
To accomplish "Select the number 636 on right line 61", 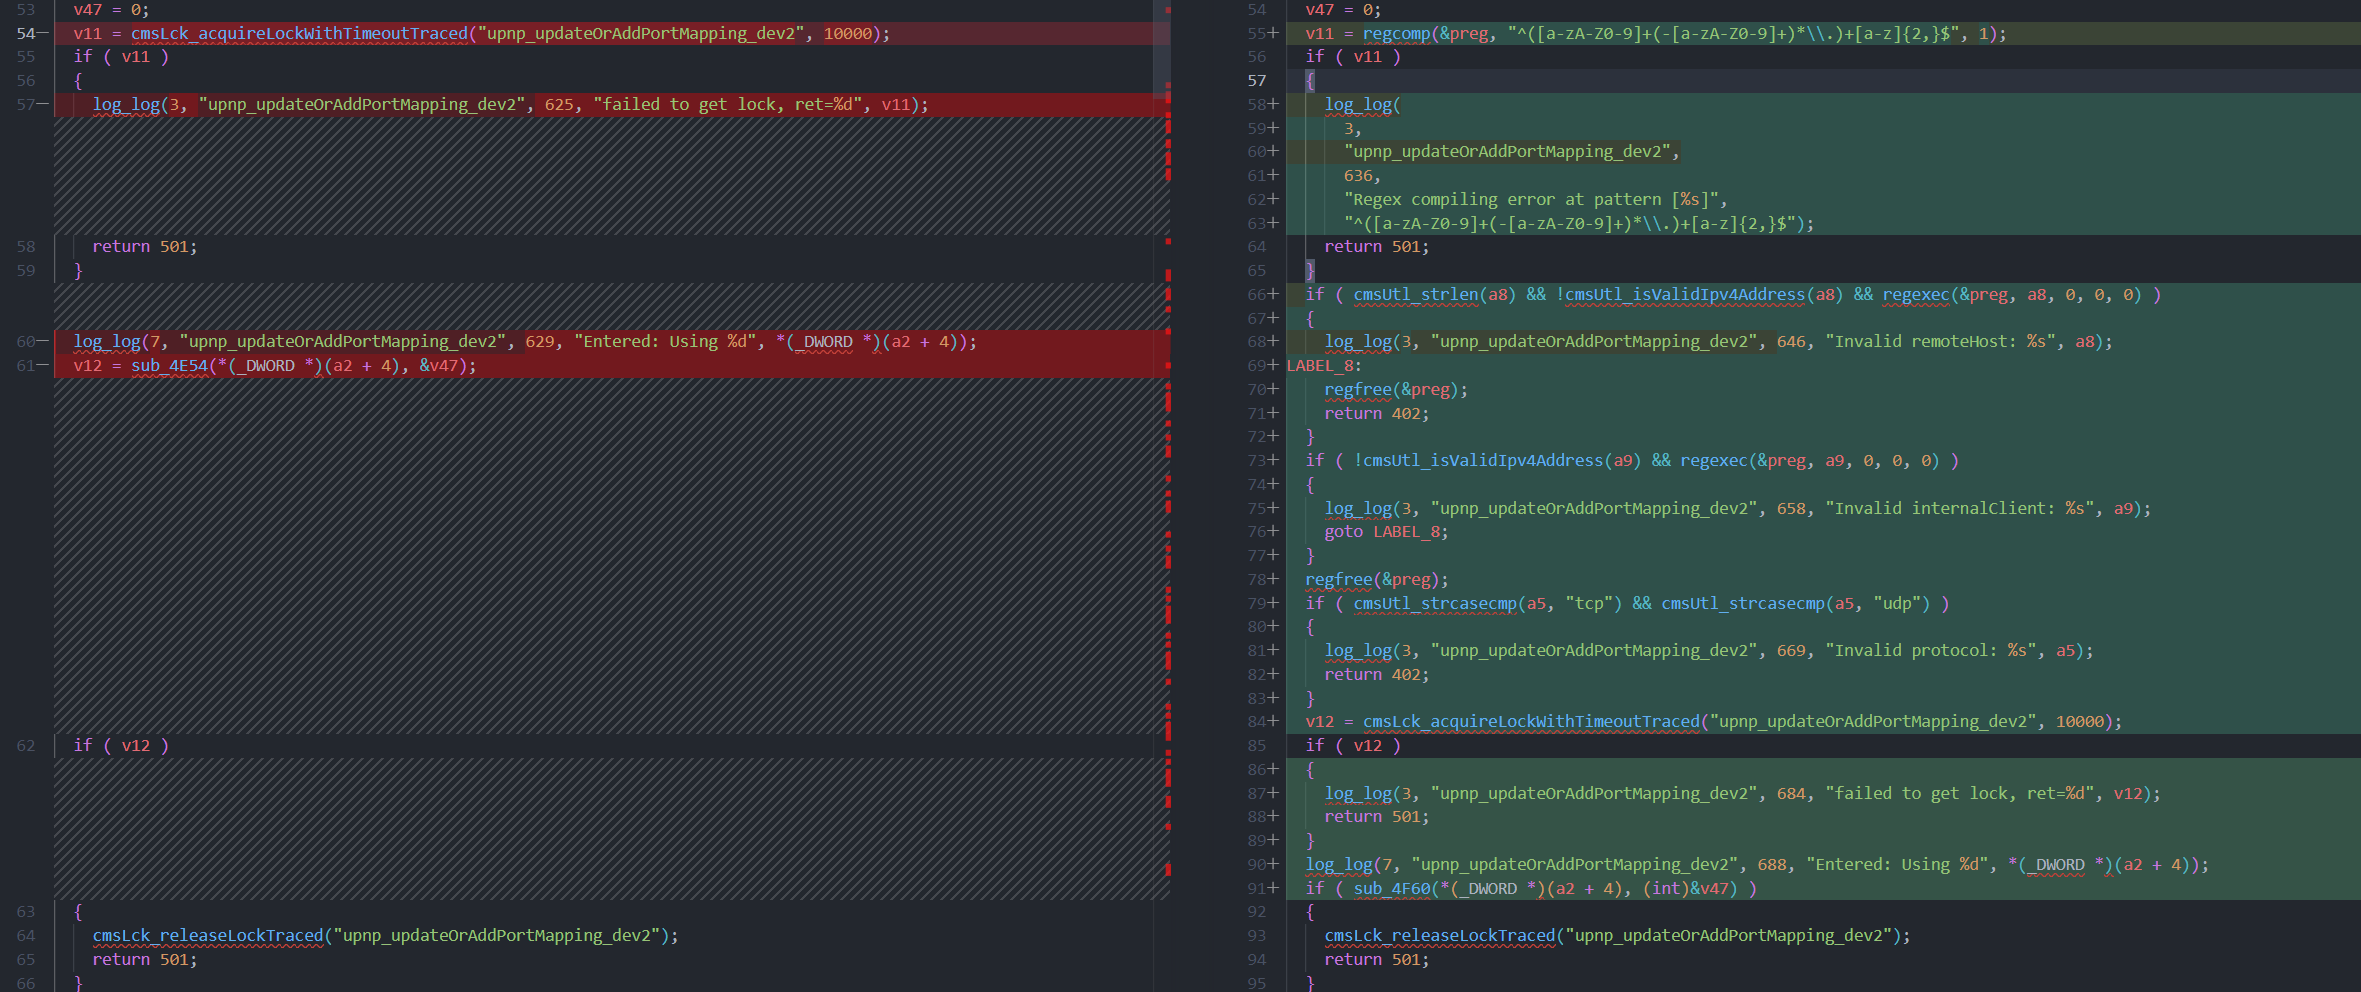I will 1358,175.
